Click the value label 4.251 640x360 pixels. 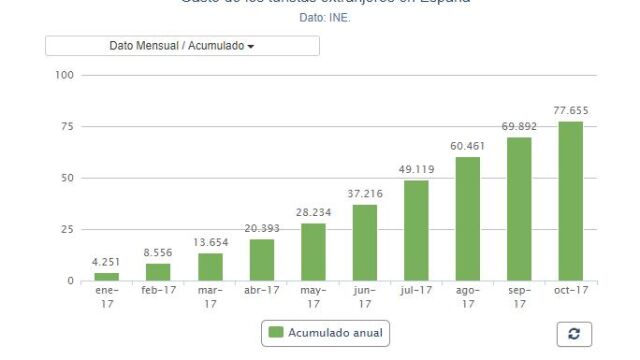pos(106,262)
